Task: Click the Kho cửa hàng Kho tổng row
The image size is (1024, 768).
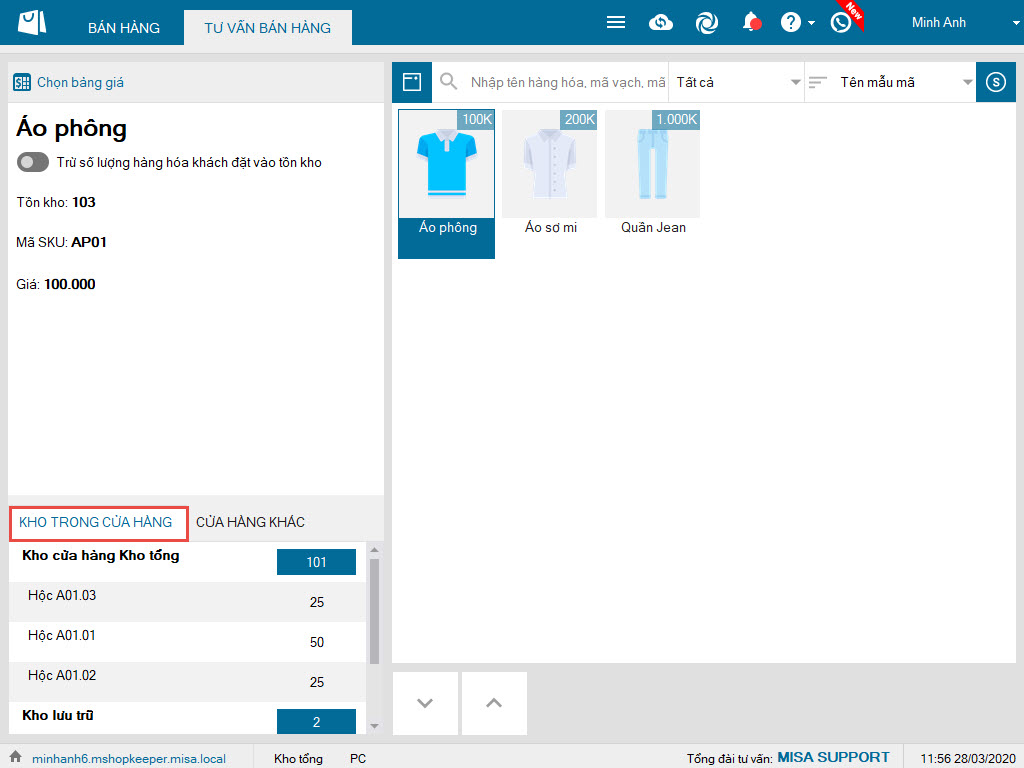Action: [x=187, y=562]
